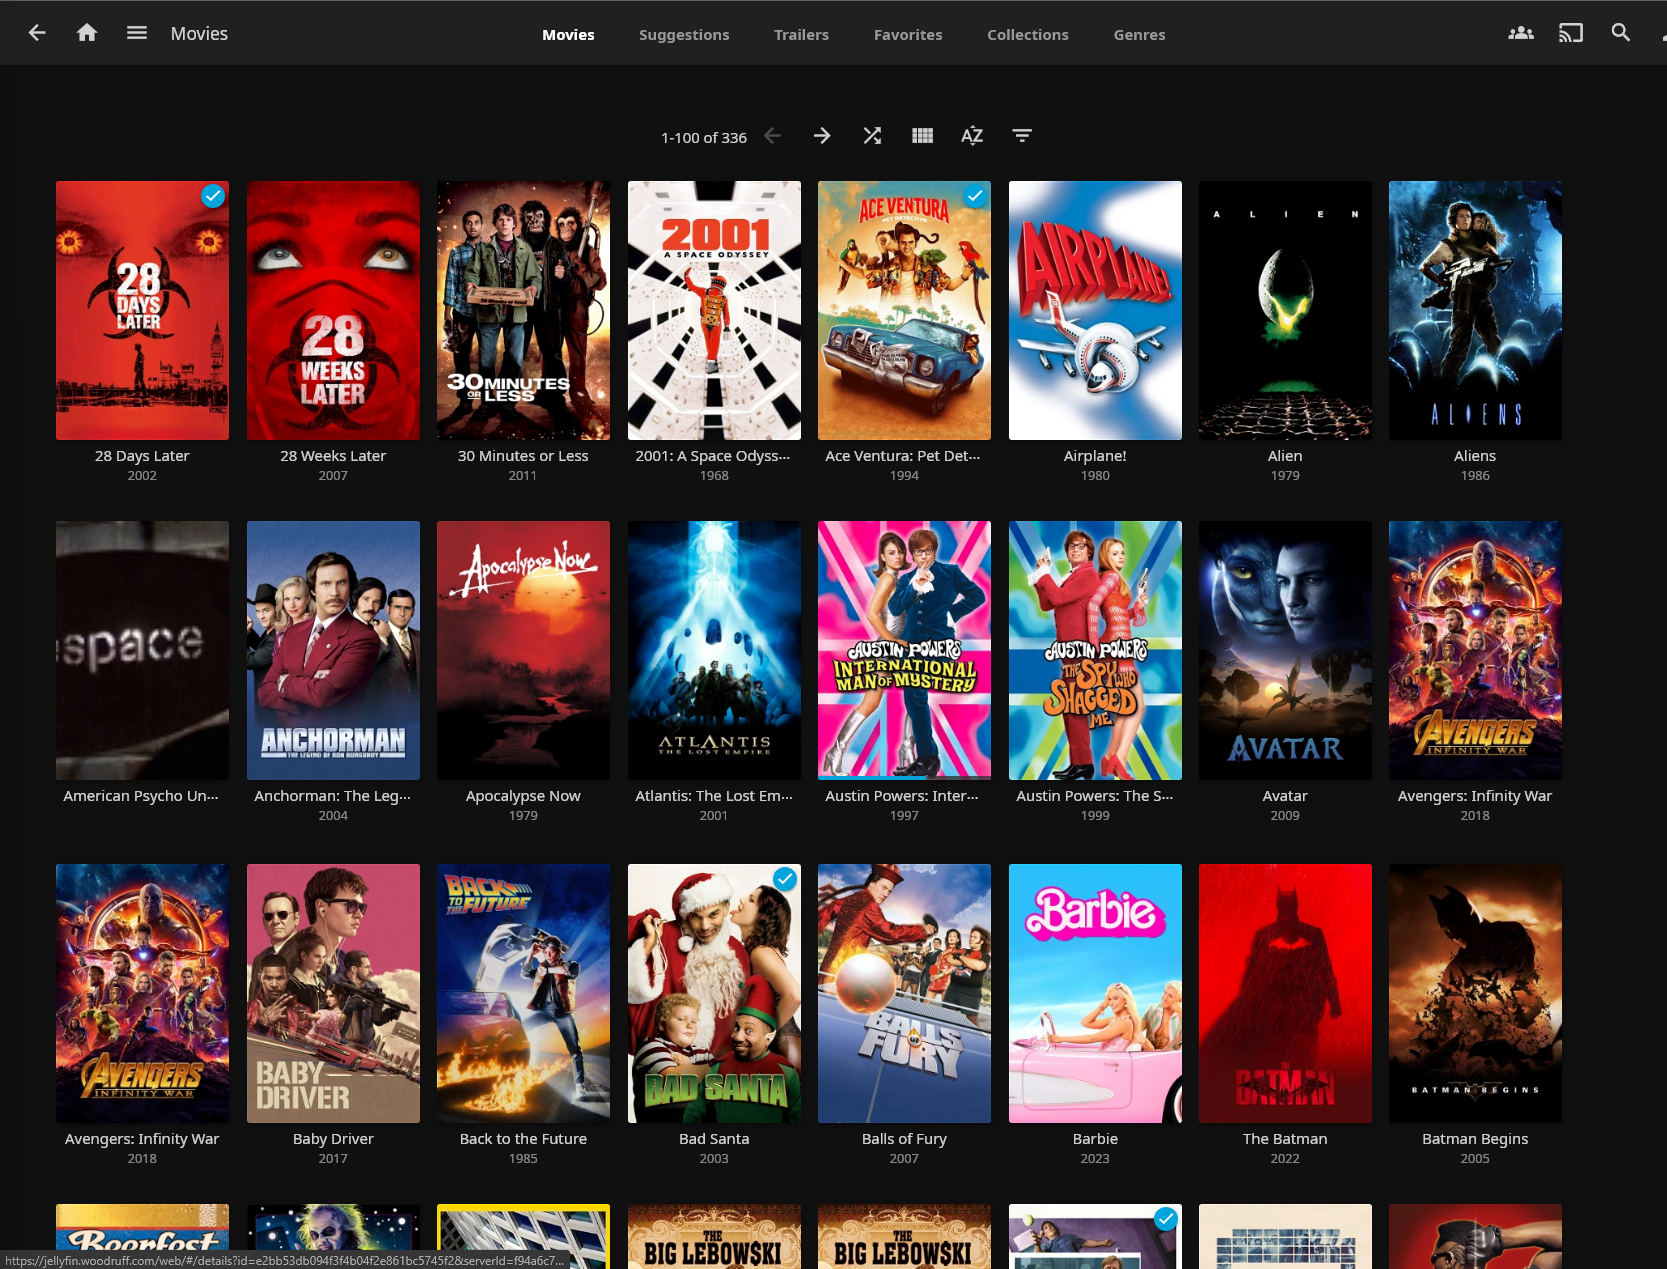Click the 'The Batman' title text
The width and height of the screenshot is (1667, 1269).
(x=1285, y=1139)
